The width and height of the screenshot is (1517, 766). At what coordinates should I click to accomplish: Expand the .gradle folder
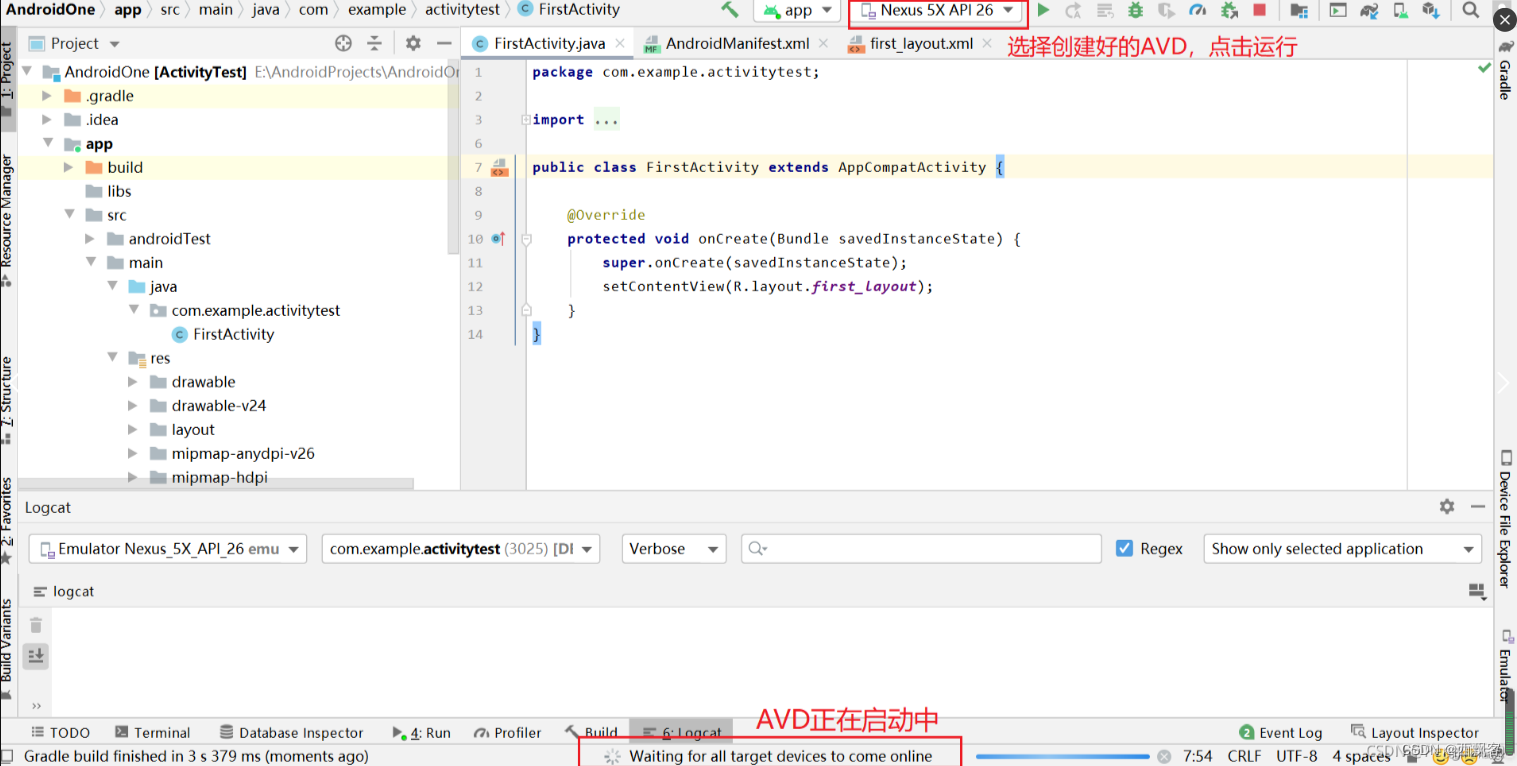47,96
